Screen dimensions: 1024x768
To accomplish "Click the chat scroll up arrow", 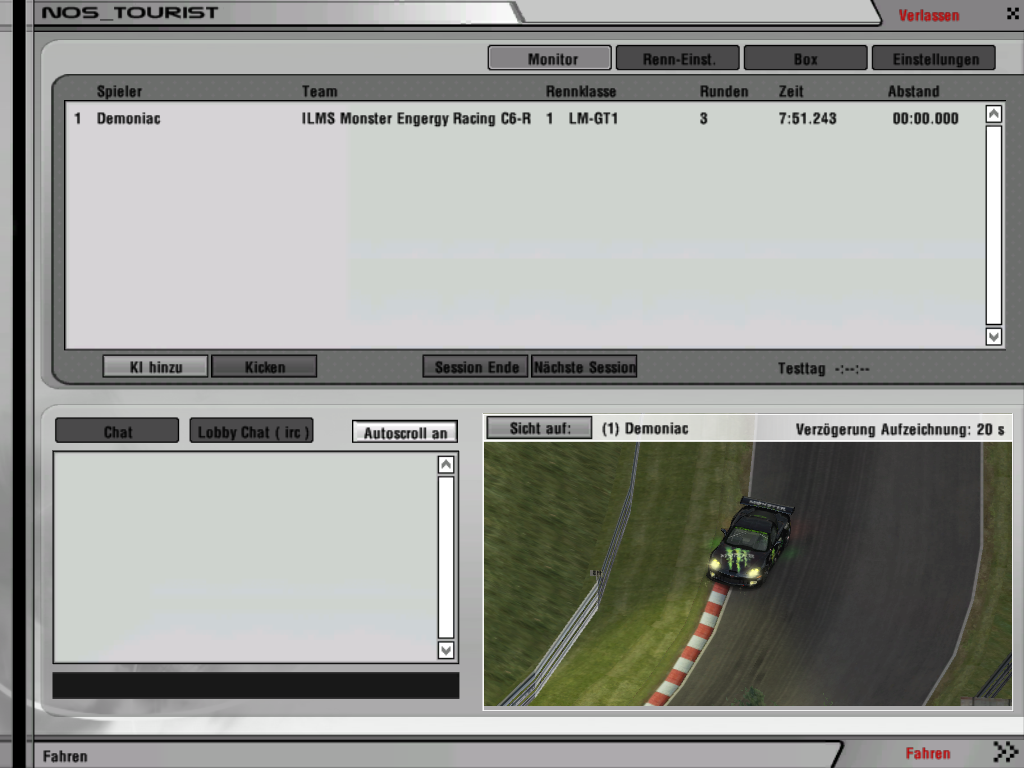I will pyautogui.click(x=446, y=464).
